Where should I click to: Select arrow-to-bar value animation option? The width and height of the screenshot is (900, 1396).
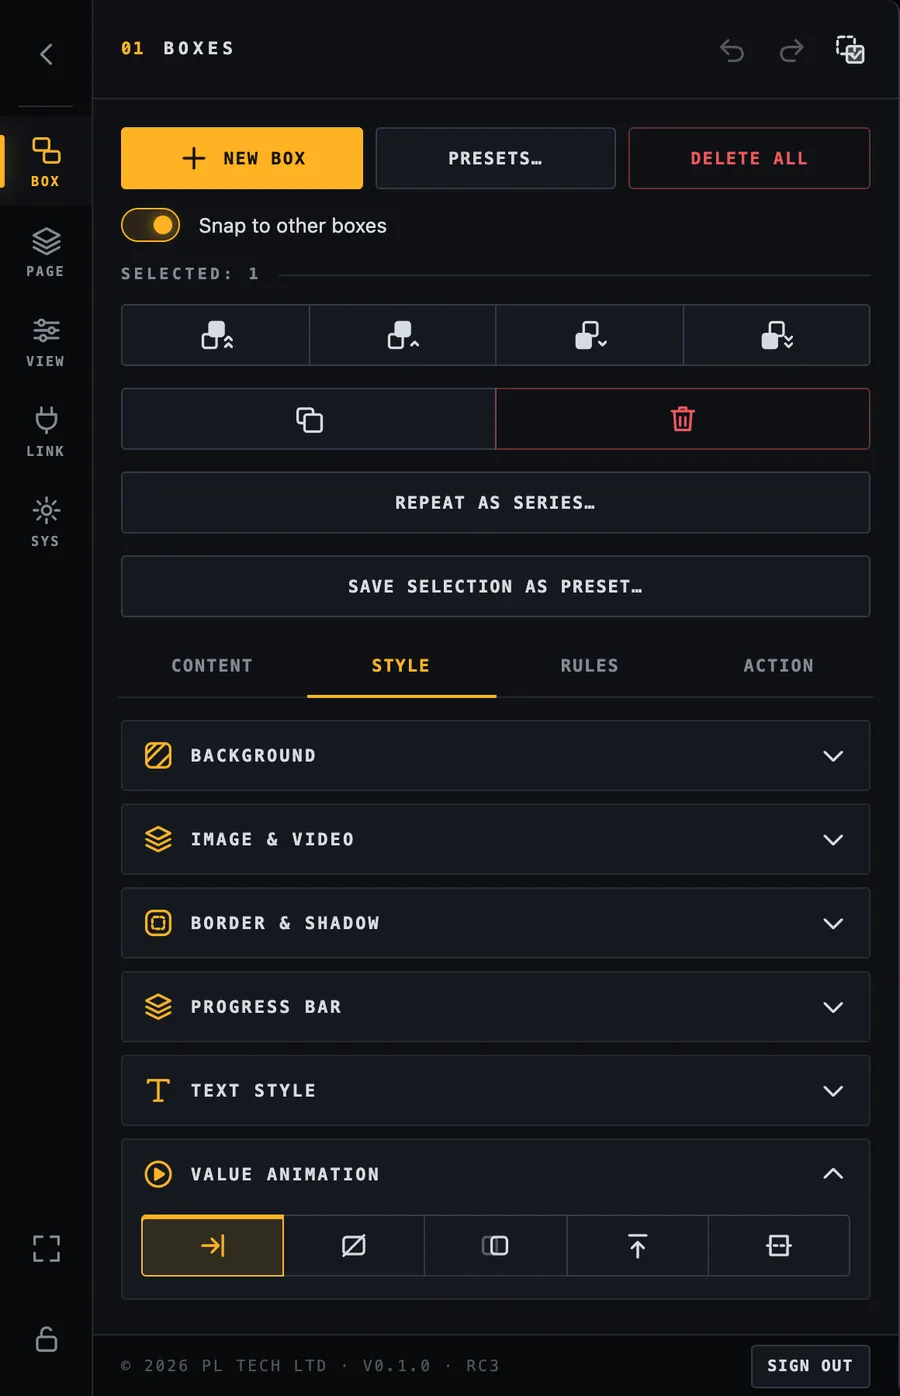coord(213,1246)
